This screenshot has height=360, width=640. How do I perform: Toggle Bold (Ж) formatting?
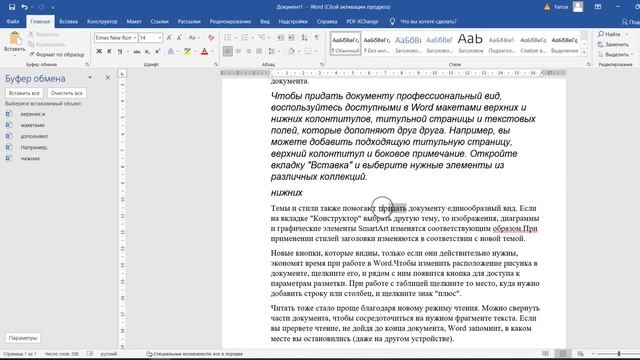pyautogui.click(x=99, y=51)
